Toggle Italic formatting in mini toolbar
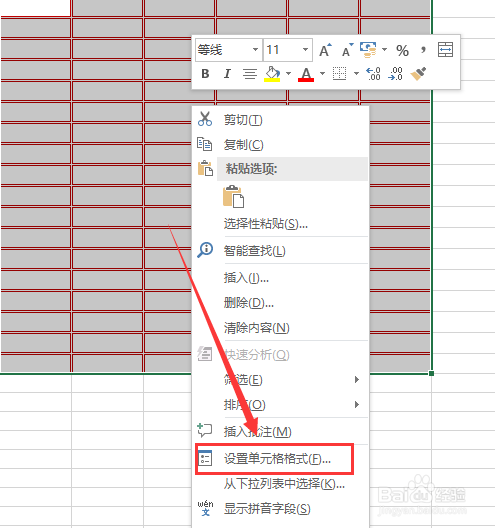The image size is (495, 528). tap(227, 73)
